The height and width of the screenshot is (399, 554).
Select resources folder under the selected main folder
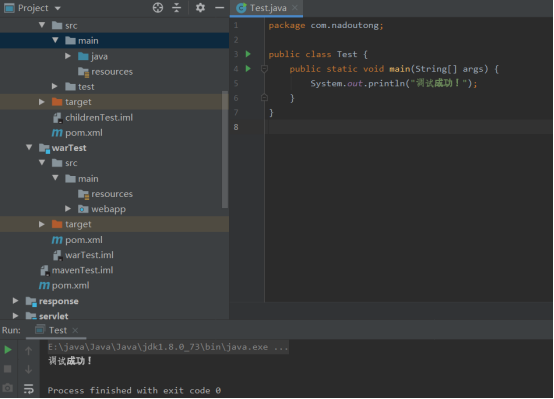click(x=105, y=71)
